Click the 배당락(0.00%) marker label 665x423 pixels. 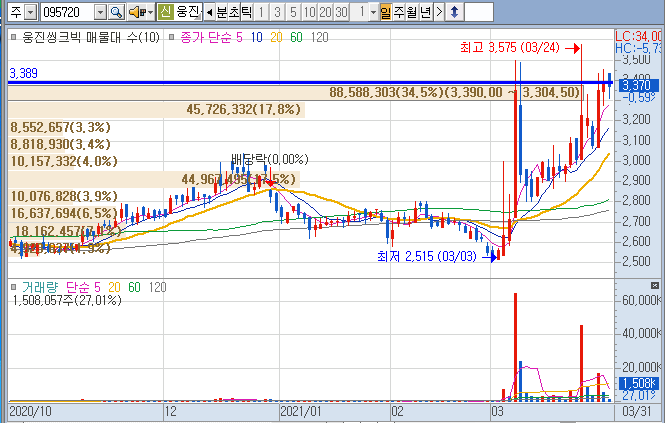pyautogui.click(x=270, y=160)
